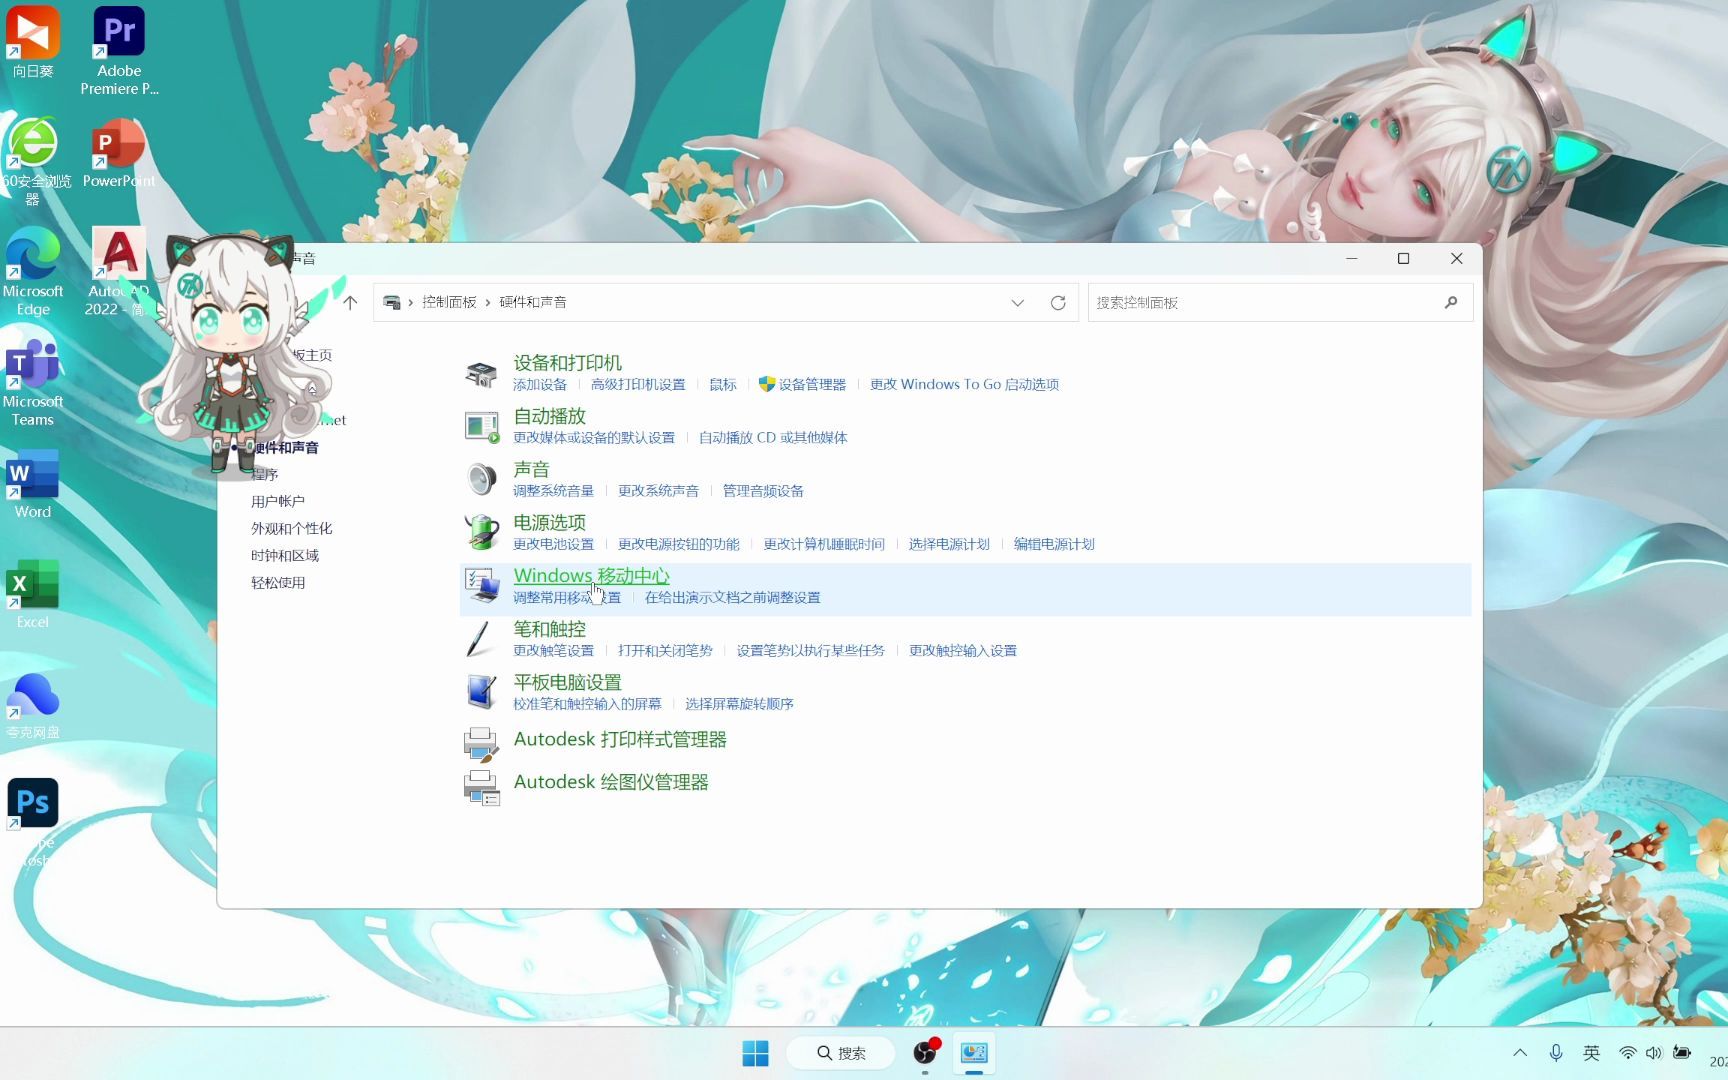
Task: Click the 调整系统音量 link
Action: tap(553, 491)
